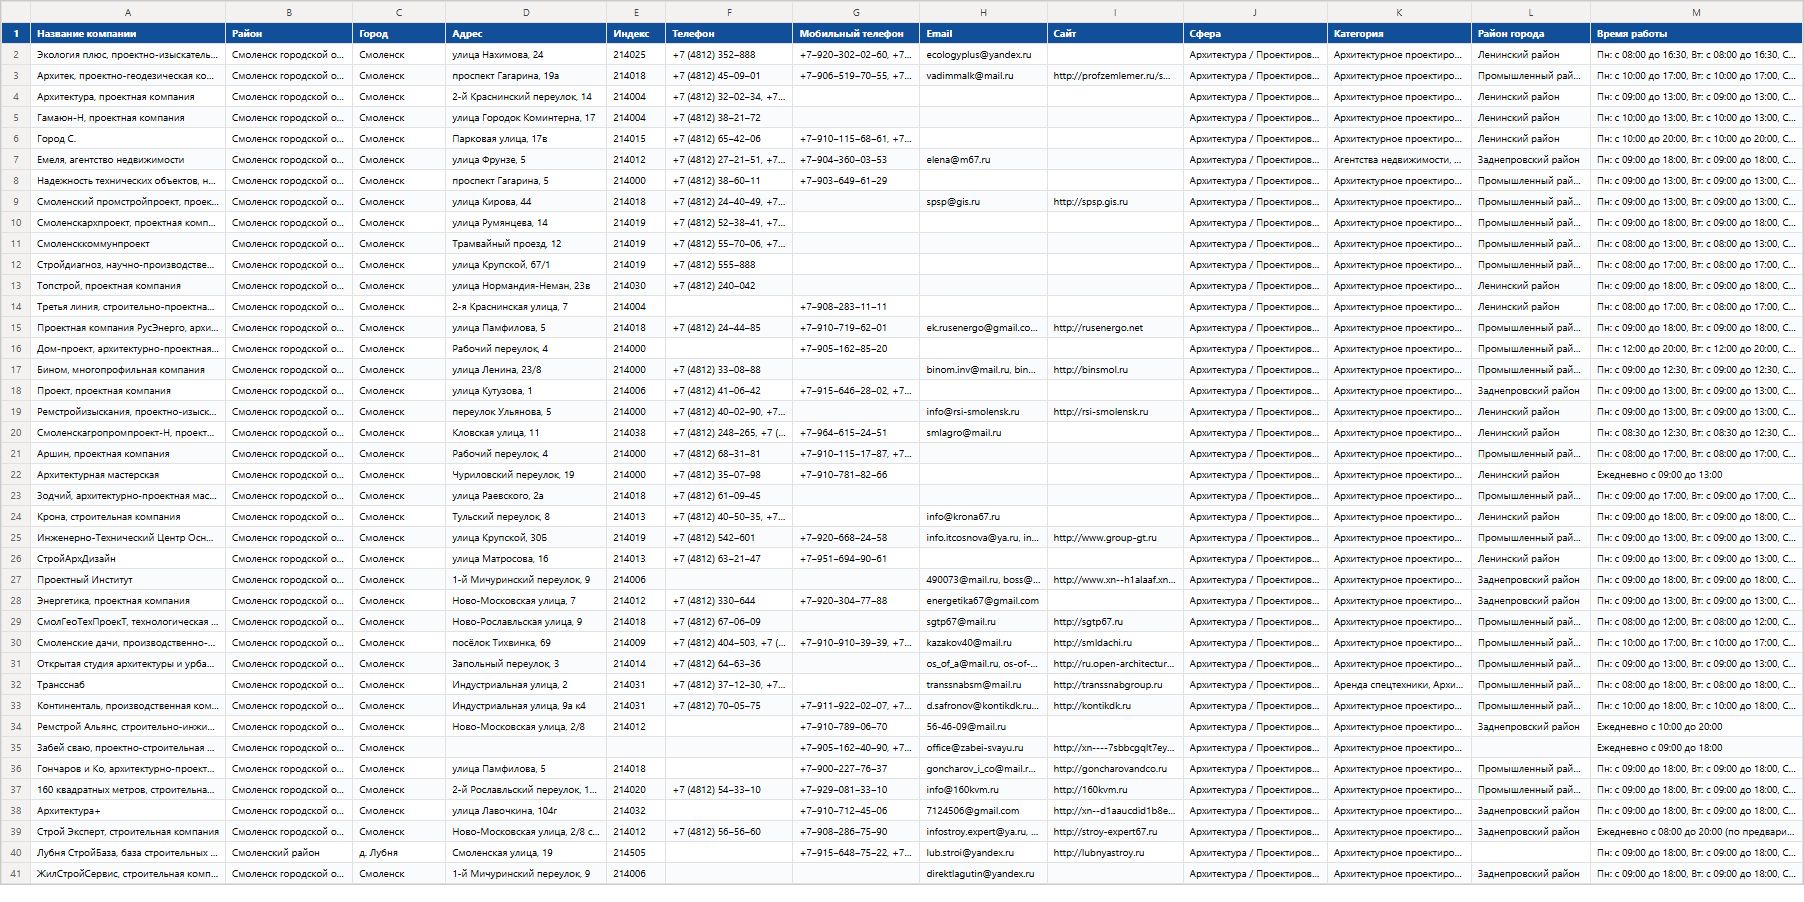The height and width of the screenshot is (902, 1804).
Task: Select company cell 'Архитектура+'
Action: click(x=128, y=810)
